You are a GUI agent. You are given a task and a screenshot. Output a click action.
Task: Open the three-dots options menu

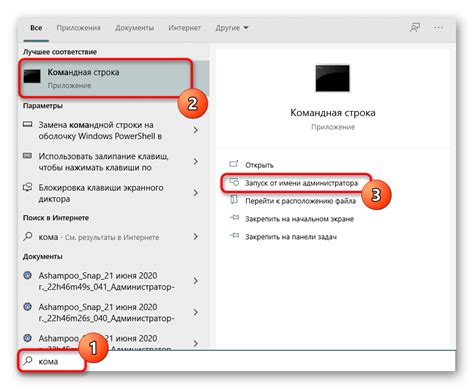[x=438, y=28]
